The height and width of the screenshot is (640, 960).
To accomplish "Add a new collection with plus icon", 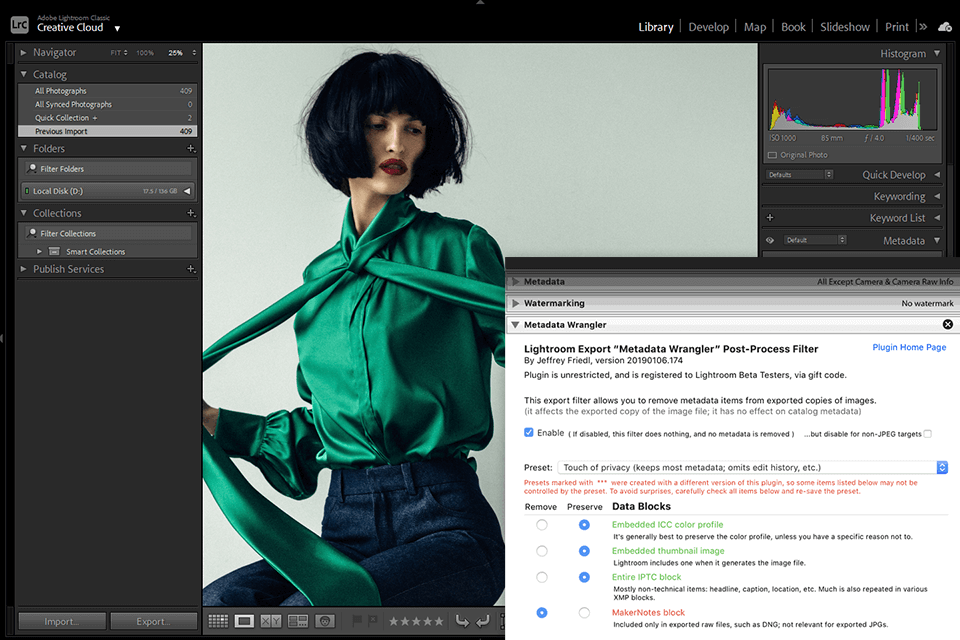I will (x=191, y=213).
